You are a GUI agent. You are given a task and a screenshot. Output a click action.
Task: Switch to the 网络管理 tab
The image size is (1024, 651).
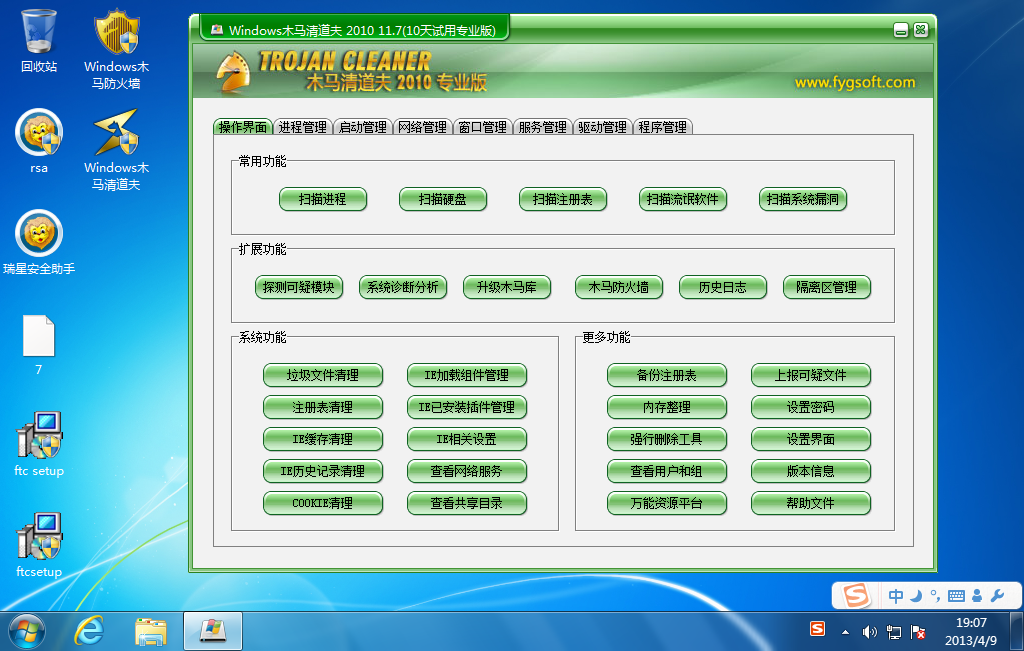(x=423, y=127)
